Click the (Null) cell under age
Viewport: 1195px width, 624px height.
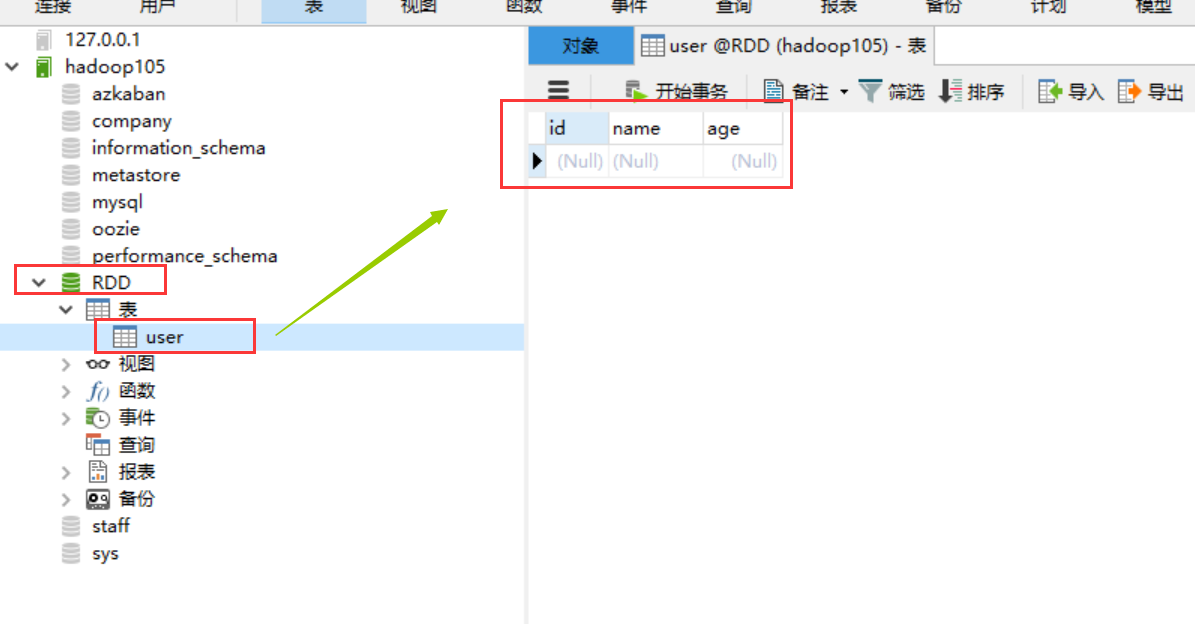pyautogui.click(x=743, y=162)
